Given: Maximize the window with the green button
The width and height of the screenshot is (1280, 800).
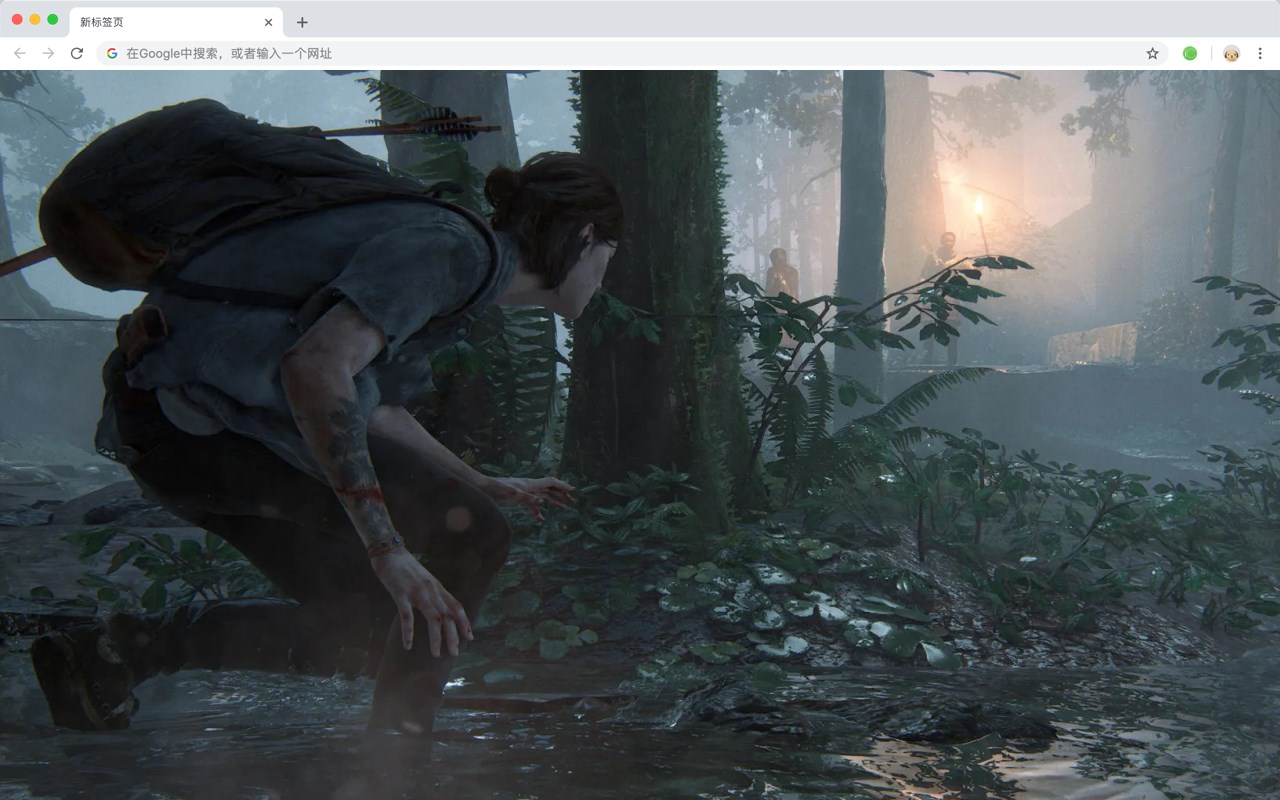Looking at the screenshot, I should coord(53,19).
